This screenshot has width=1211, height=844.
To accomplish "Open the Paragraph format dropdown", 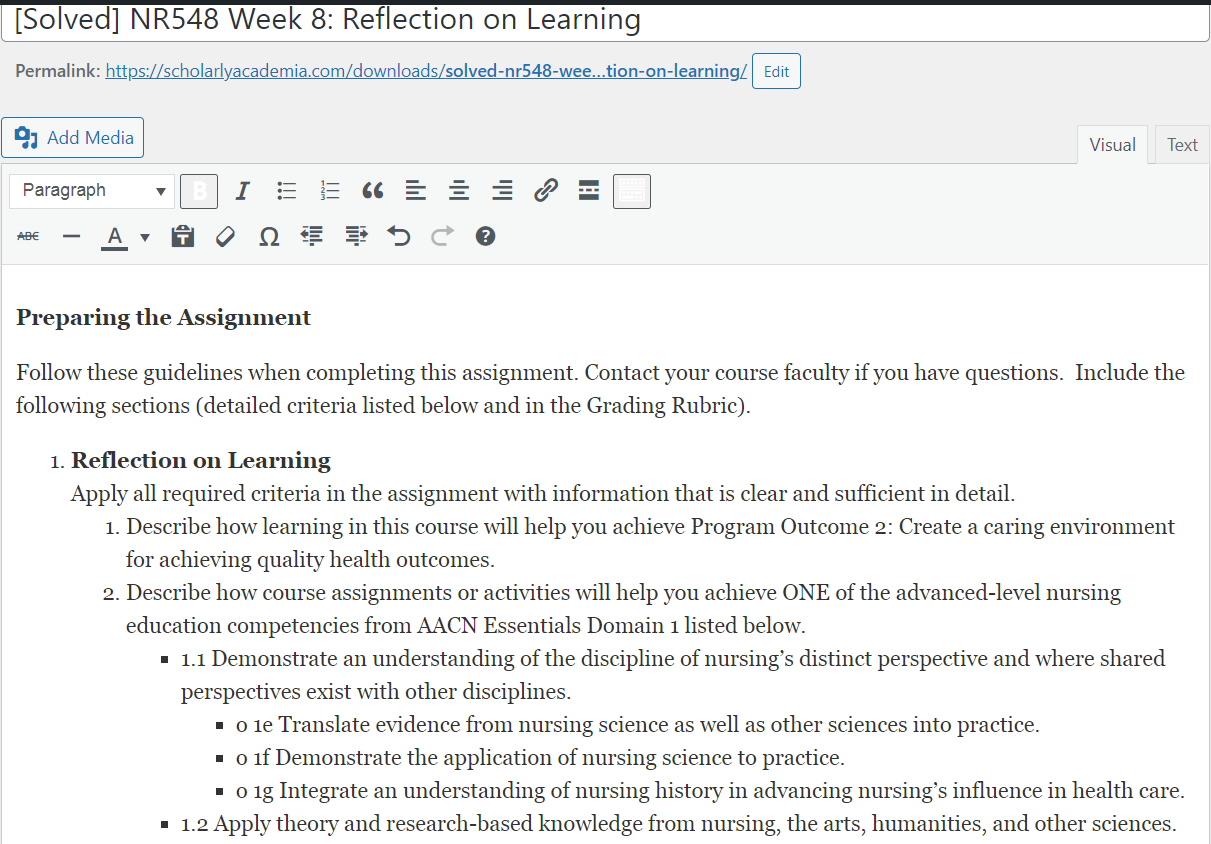I will [x=92, y=191].
